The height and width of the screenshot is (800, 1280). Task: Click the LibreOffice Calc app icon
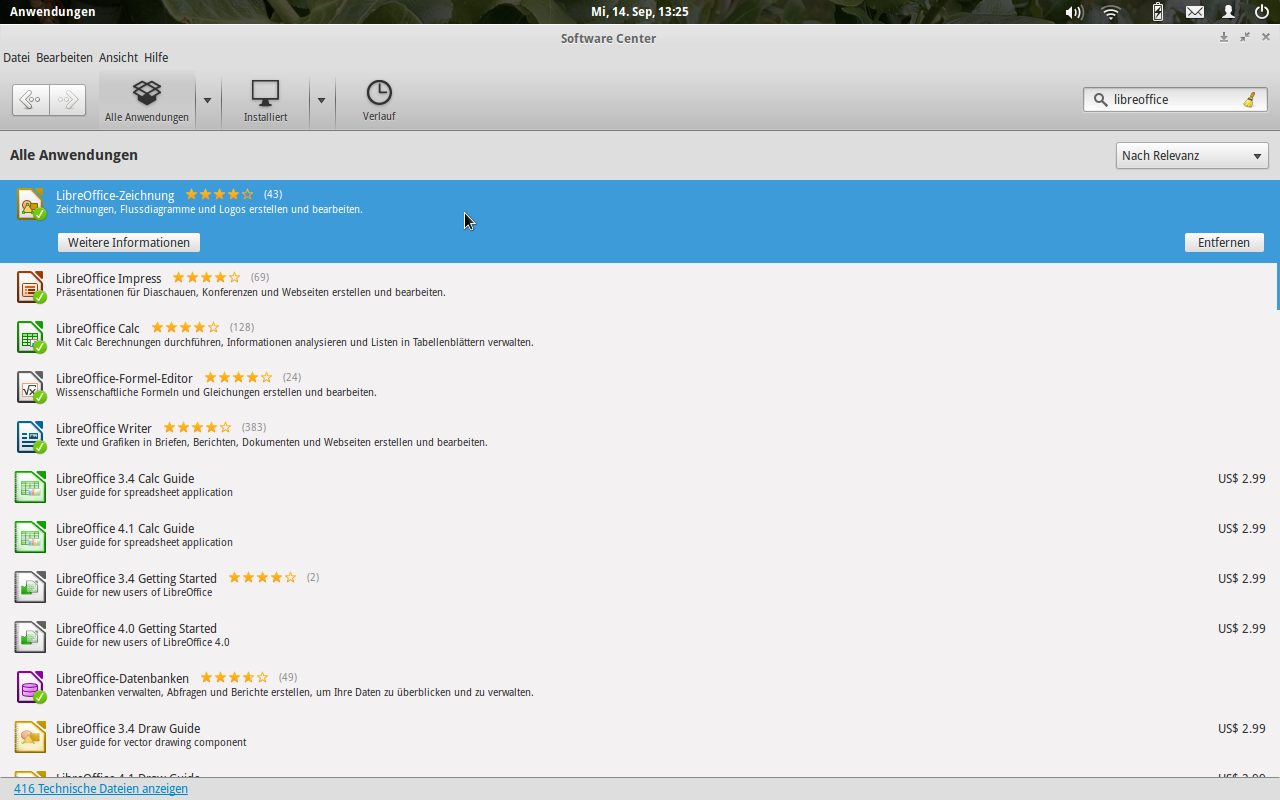(x=31, y=337)
